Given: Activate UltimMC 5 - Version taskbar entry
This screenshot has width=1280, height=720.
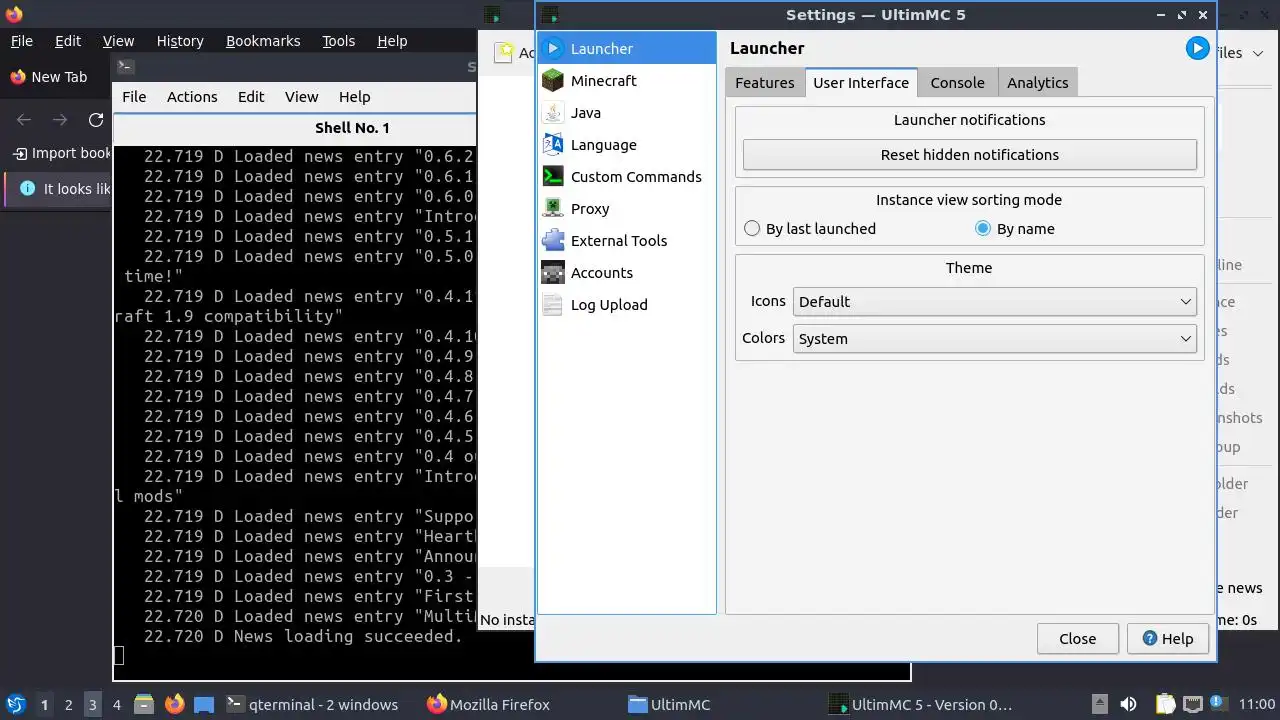Looking at the screenshot, I should point(921,704).
